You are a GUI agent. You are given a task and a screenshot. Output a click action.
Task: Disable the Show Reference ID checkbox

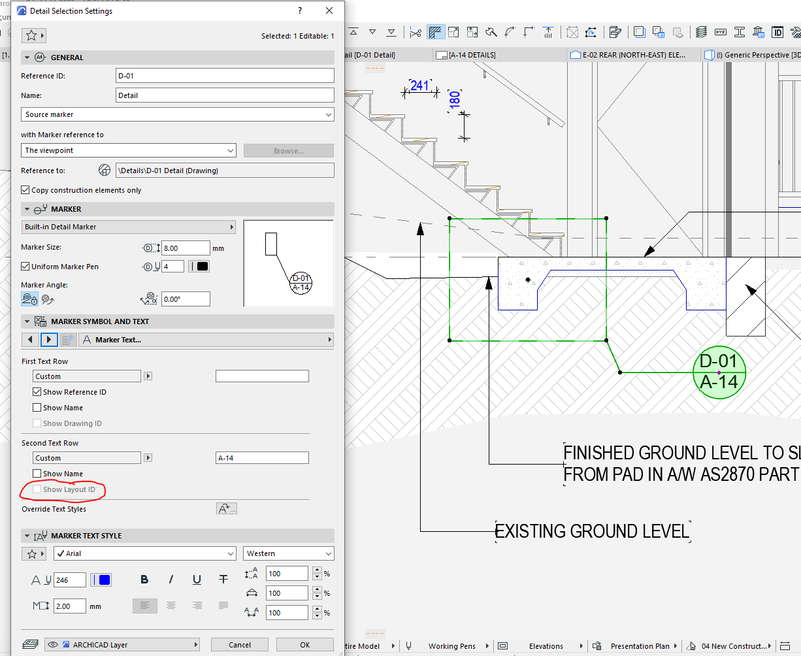tap(38, 391)
